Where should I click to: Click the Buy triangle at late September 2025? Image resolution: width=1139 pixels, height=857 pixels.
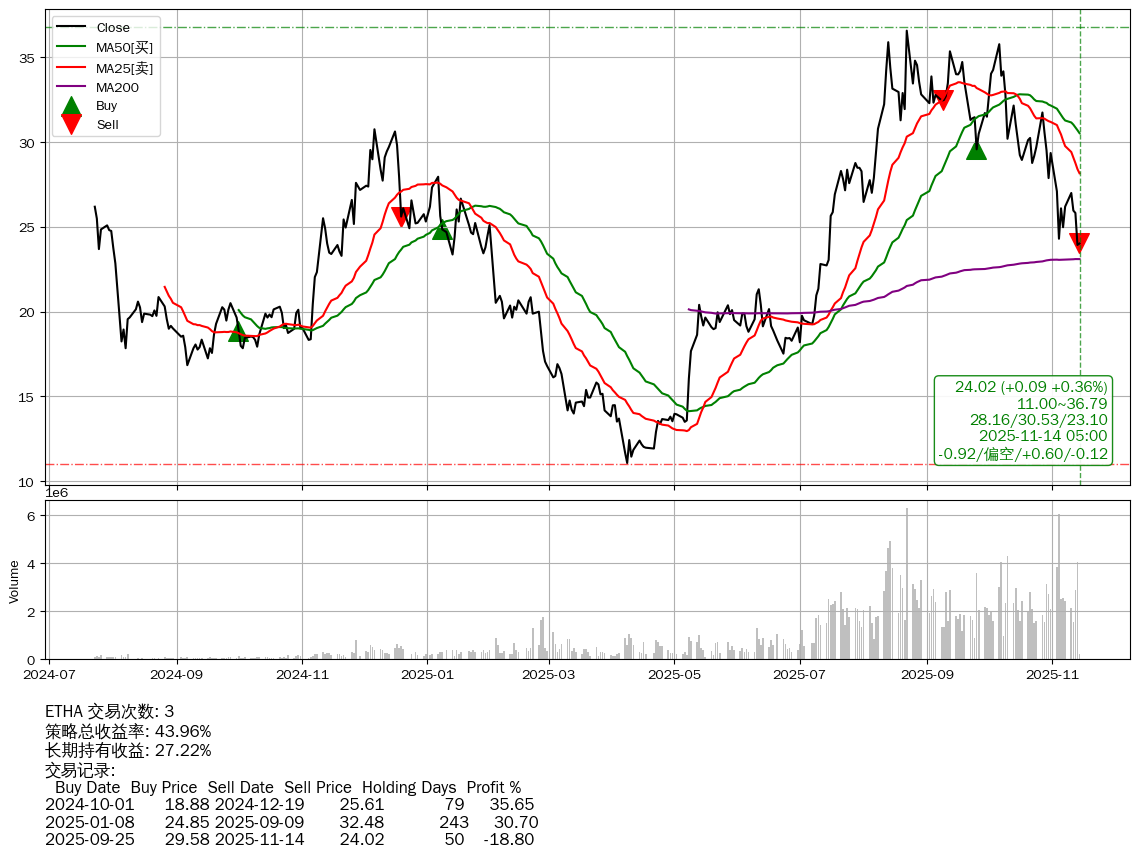pyautogui.click(x=976, y=150)
